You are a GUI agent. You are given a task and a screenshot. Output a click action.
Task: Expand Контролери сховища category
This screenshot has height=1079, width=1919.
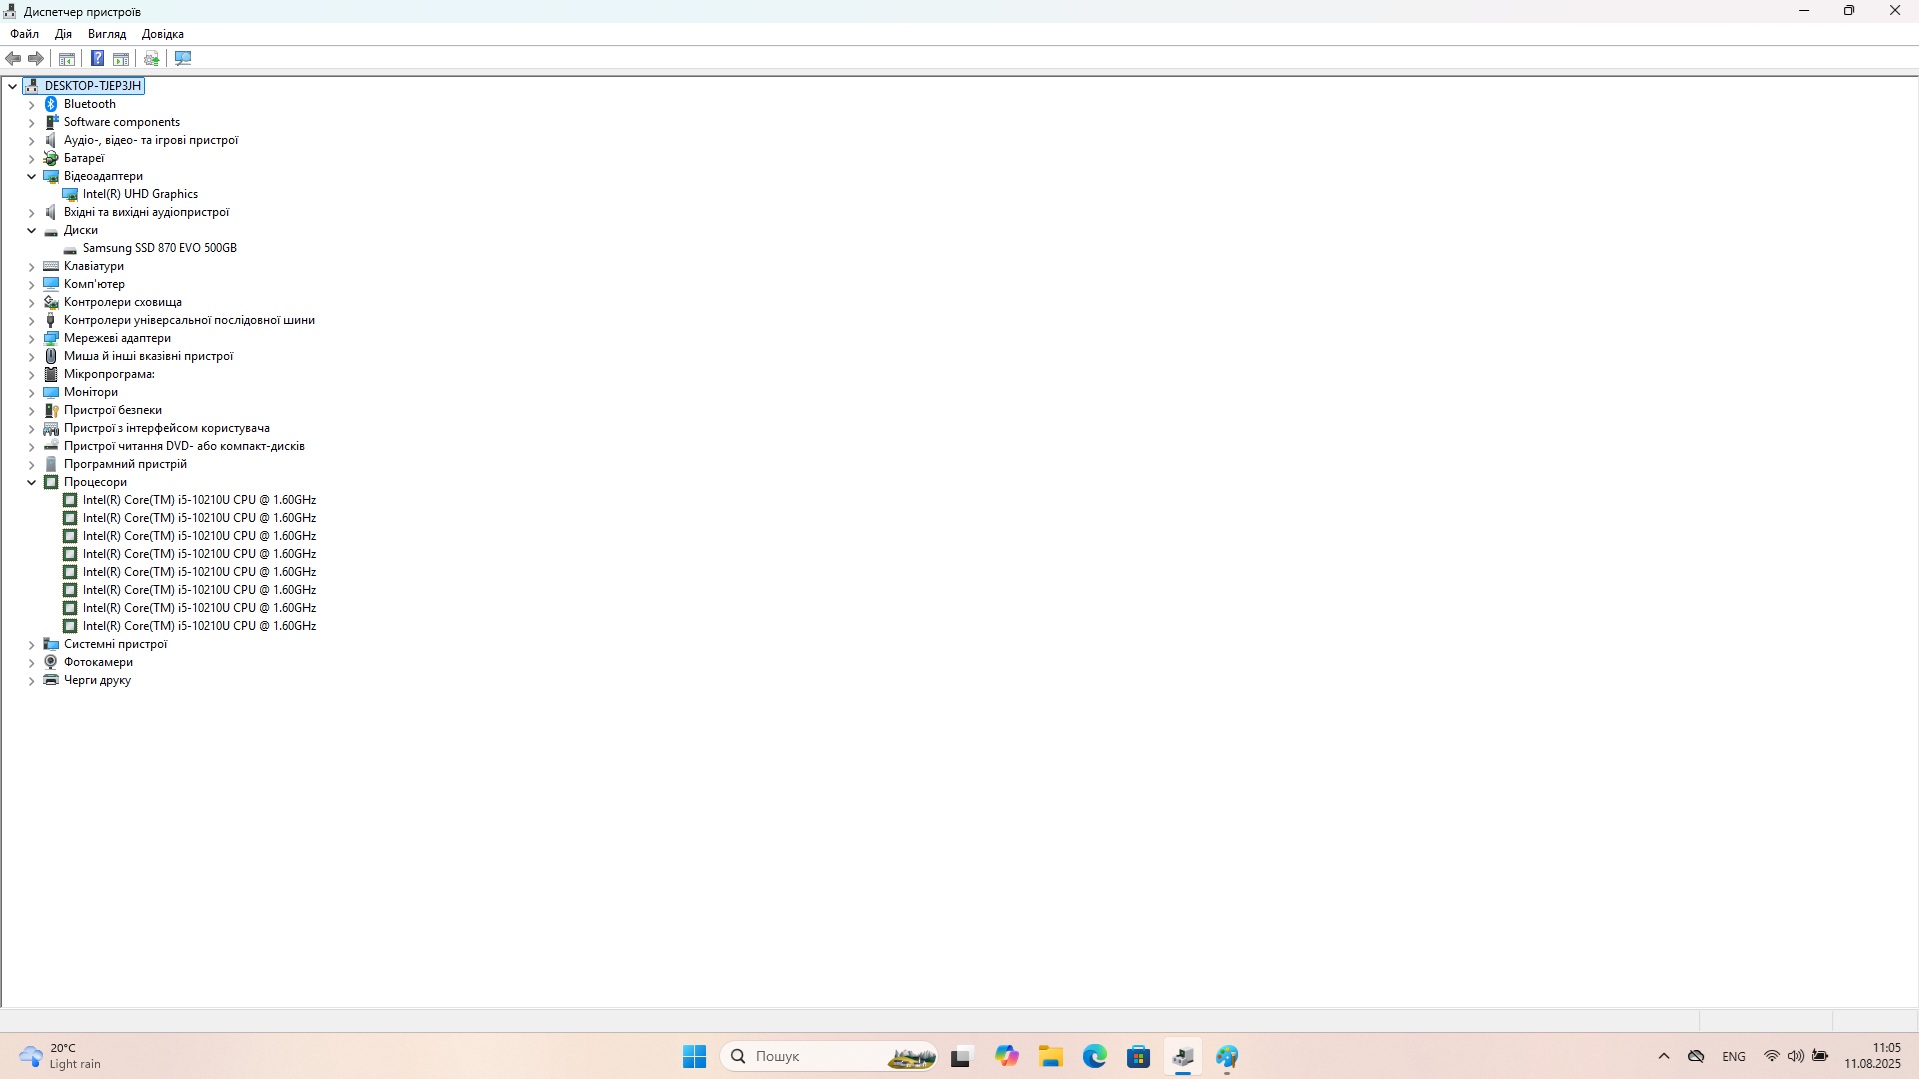(x=31, y=302)
